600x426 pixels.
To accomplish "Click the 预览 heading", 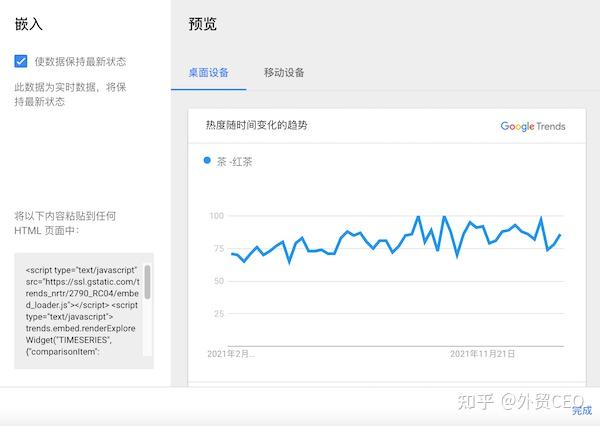I will point(202,24).
